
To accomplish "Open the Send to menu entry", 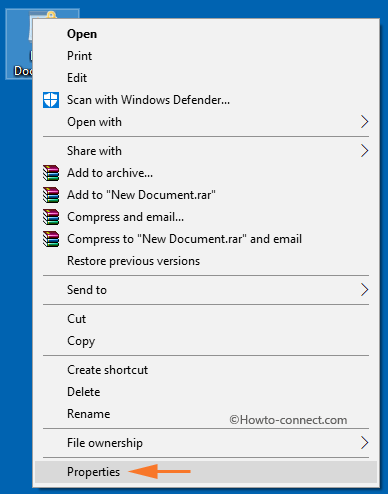I will (206, 290).
